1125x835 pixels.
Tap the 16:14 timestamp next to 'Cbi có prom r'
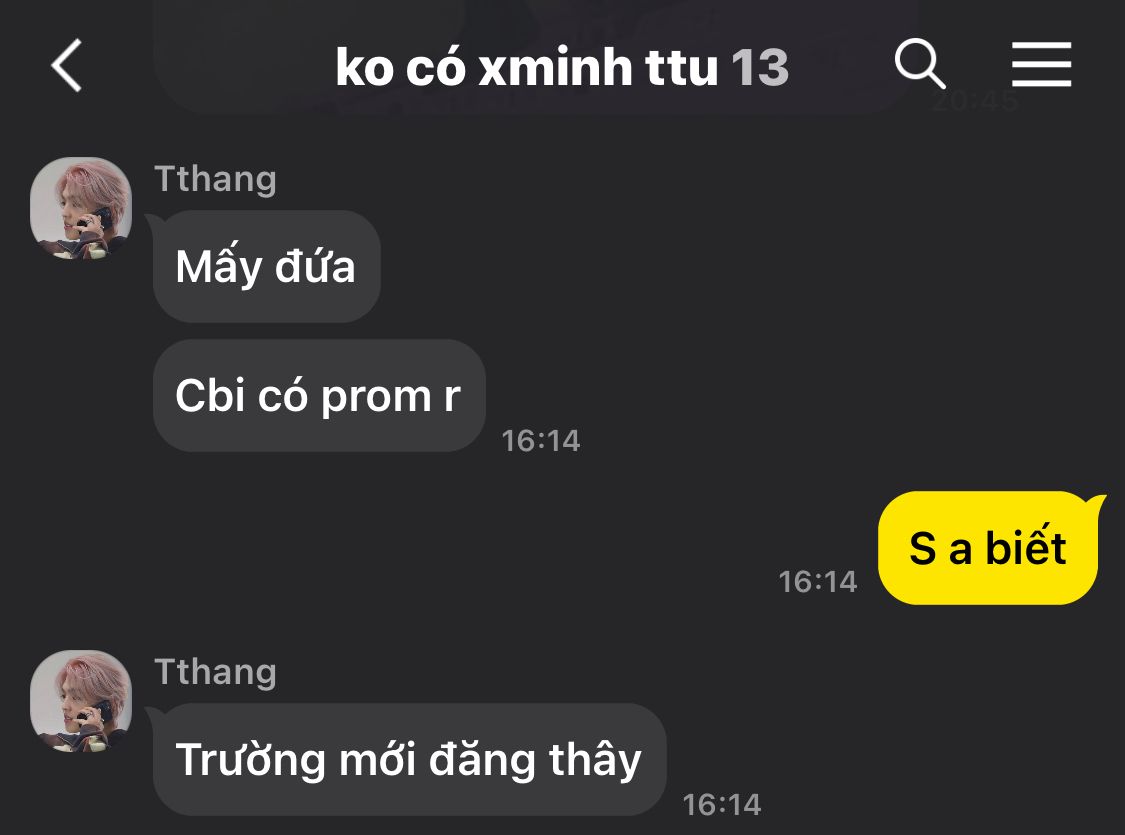pyautogui.click(x=540, y=440)
